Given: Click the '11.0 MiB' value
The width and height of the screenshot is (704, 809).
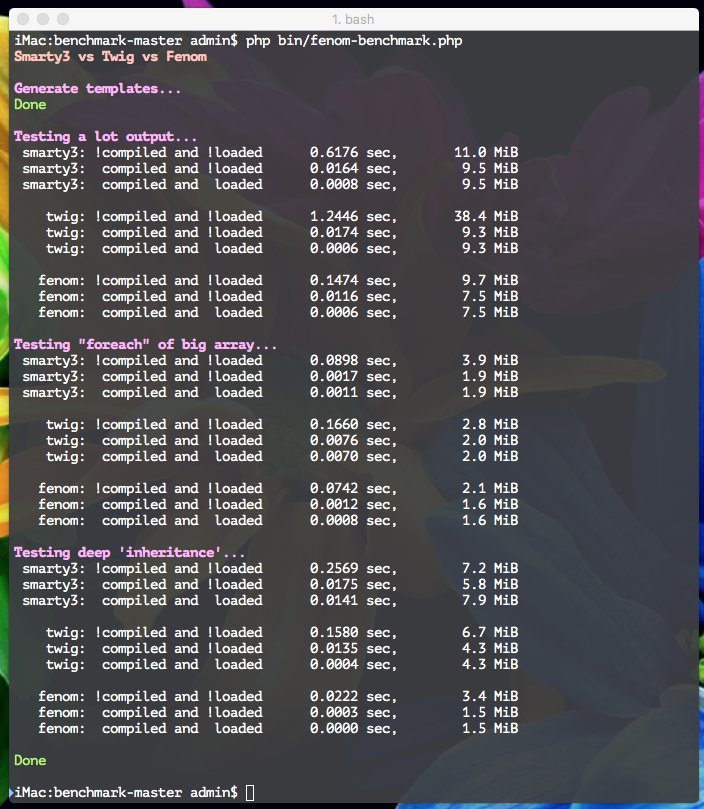Looking at the screenshot, I should 486,153.
